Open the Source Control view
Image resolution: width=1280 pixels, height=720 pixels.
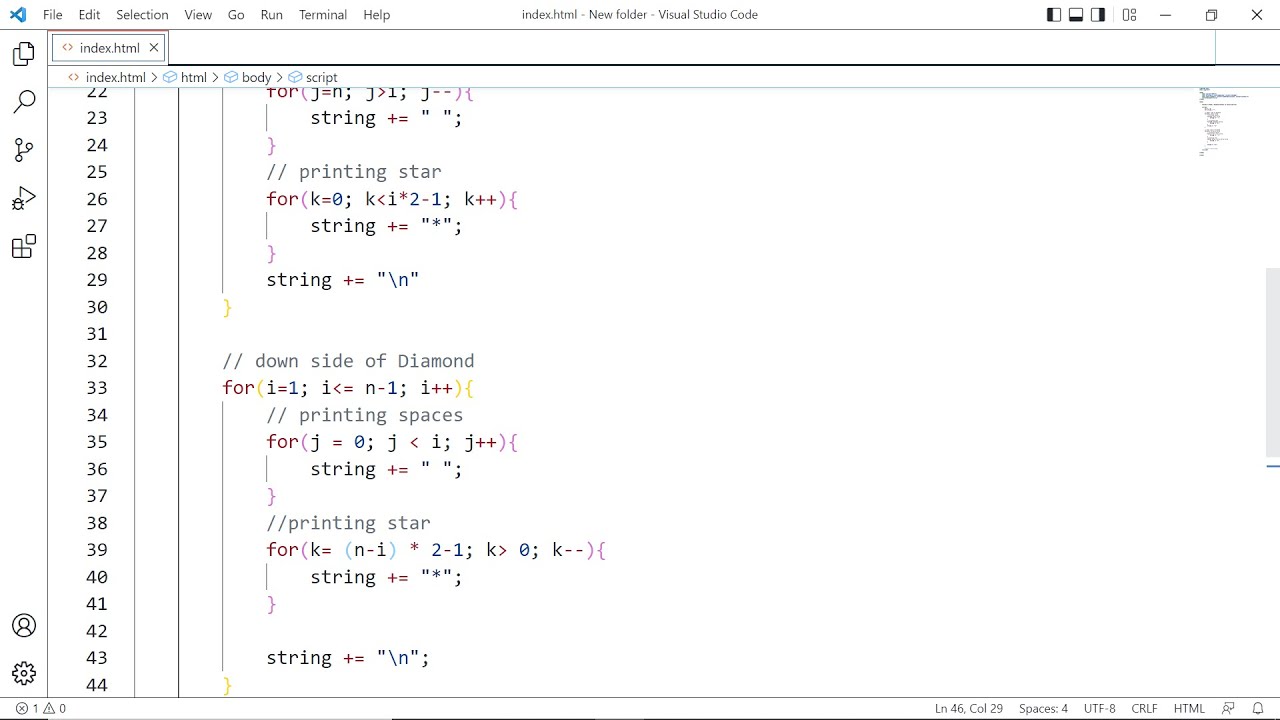click(x=24, y=150)
